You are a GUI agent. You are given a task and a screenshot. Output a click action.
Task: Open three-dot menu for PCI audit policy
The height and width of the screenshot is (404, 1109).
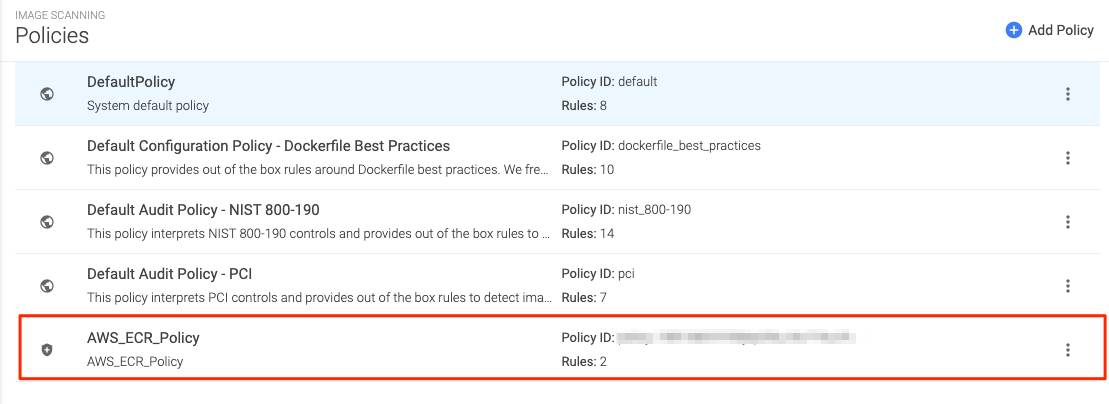click(1068, 286)
